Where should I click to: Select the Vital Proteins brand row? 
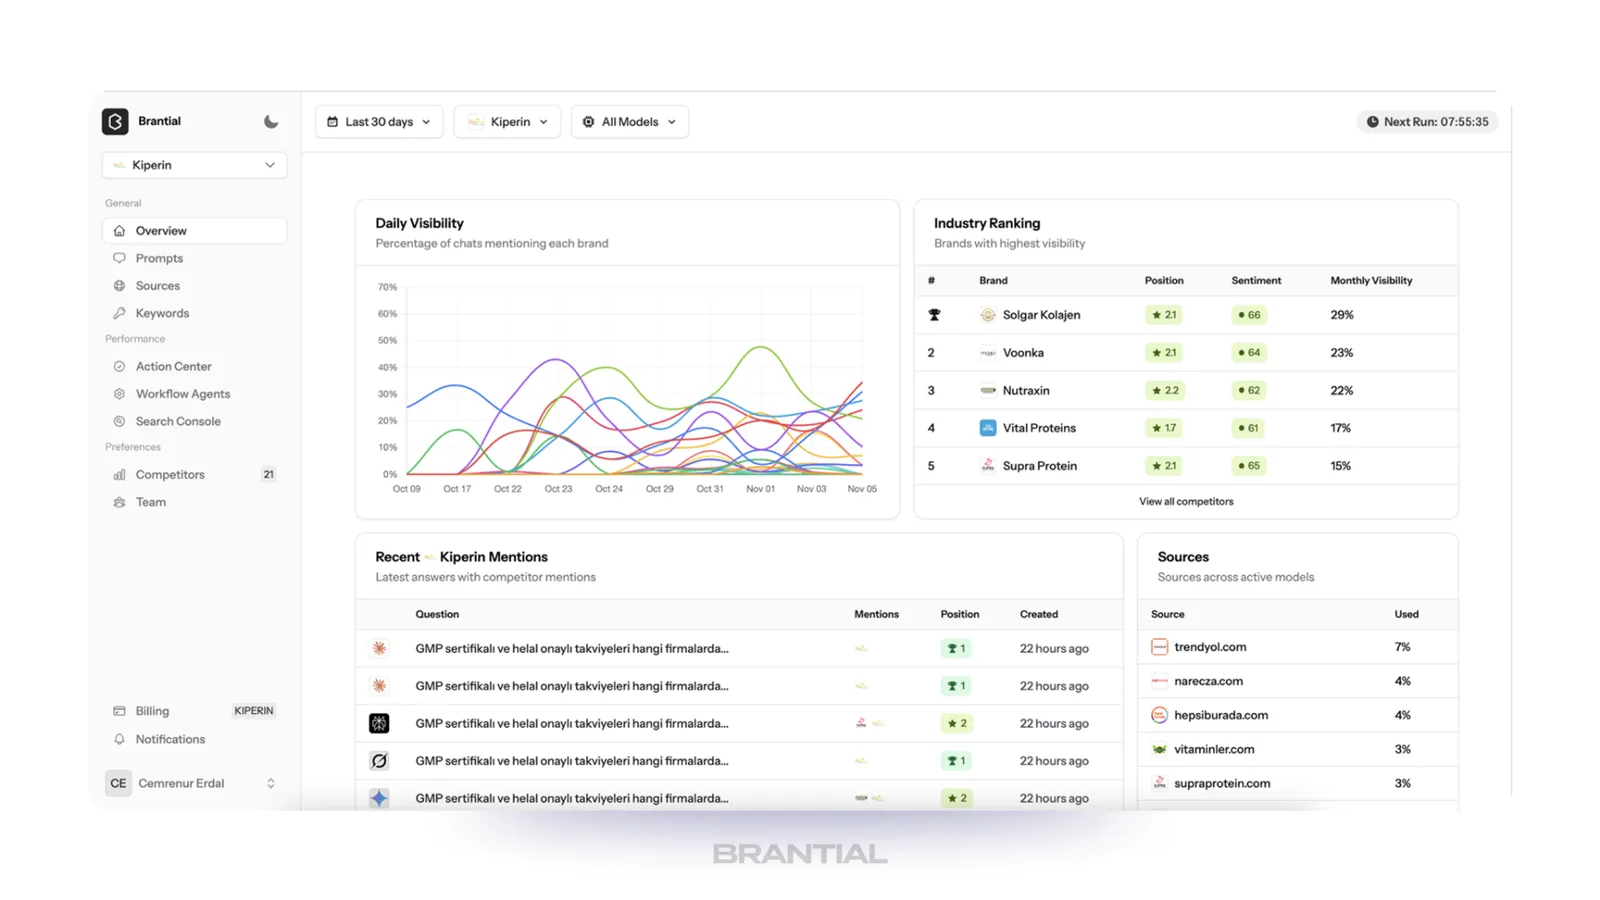[x=1186, y=428]
